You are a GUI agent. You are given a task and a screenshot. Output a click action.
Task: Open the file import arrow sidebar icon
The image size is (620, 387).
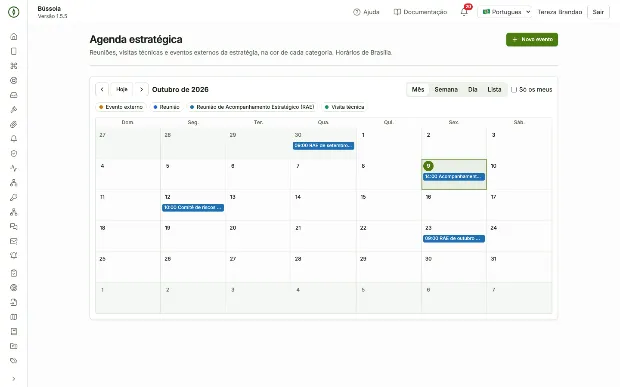tap(13, 302)
